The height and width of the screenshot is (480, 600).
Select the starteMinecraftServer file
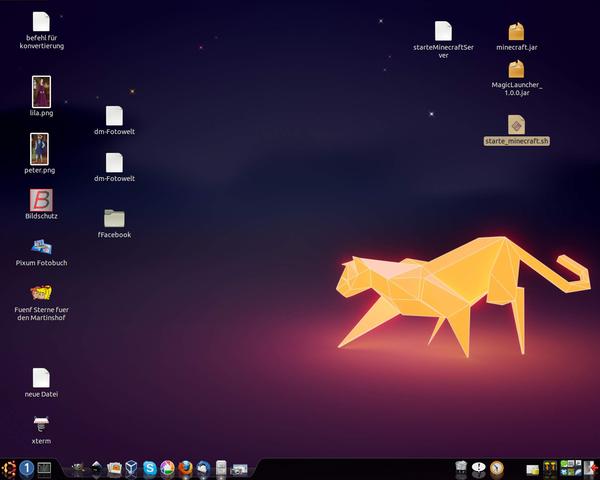click(443, 31)
